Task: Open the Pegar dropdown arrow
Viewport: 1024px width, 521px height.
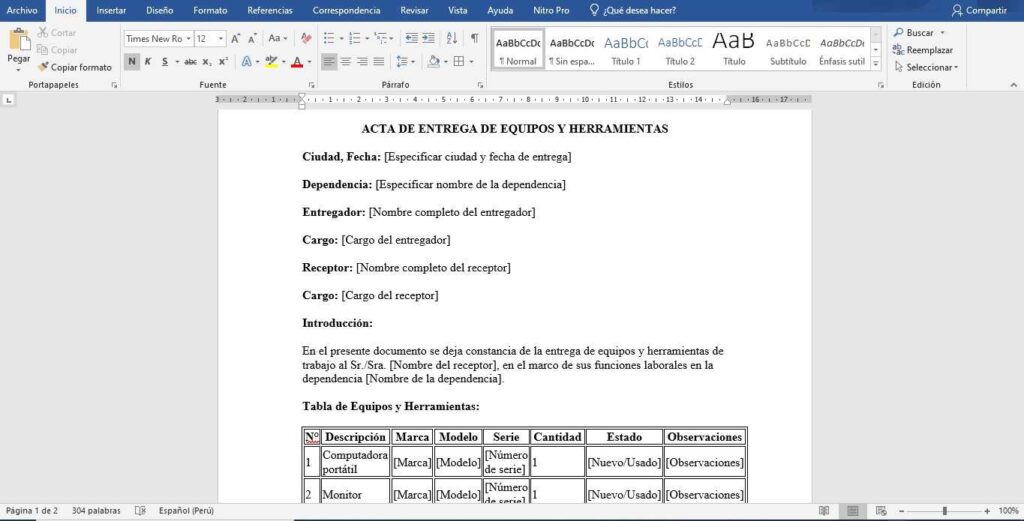Action: [19, 69]
